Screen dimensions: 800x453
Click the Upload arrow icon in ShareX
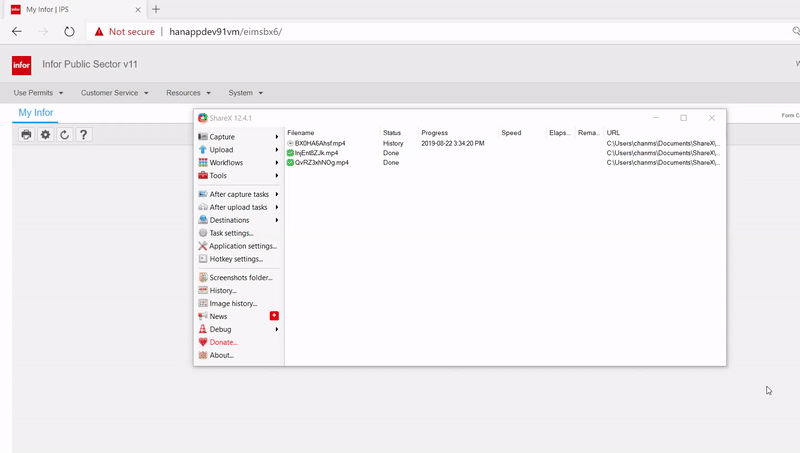pyautogui.click(x=203, y=149)
